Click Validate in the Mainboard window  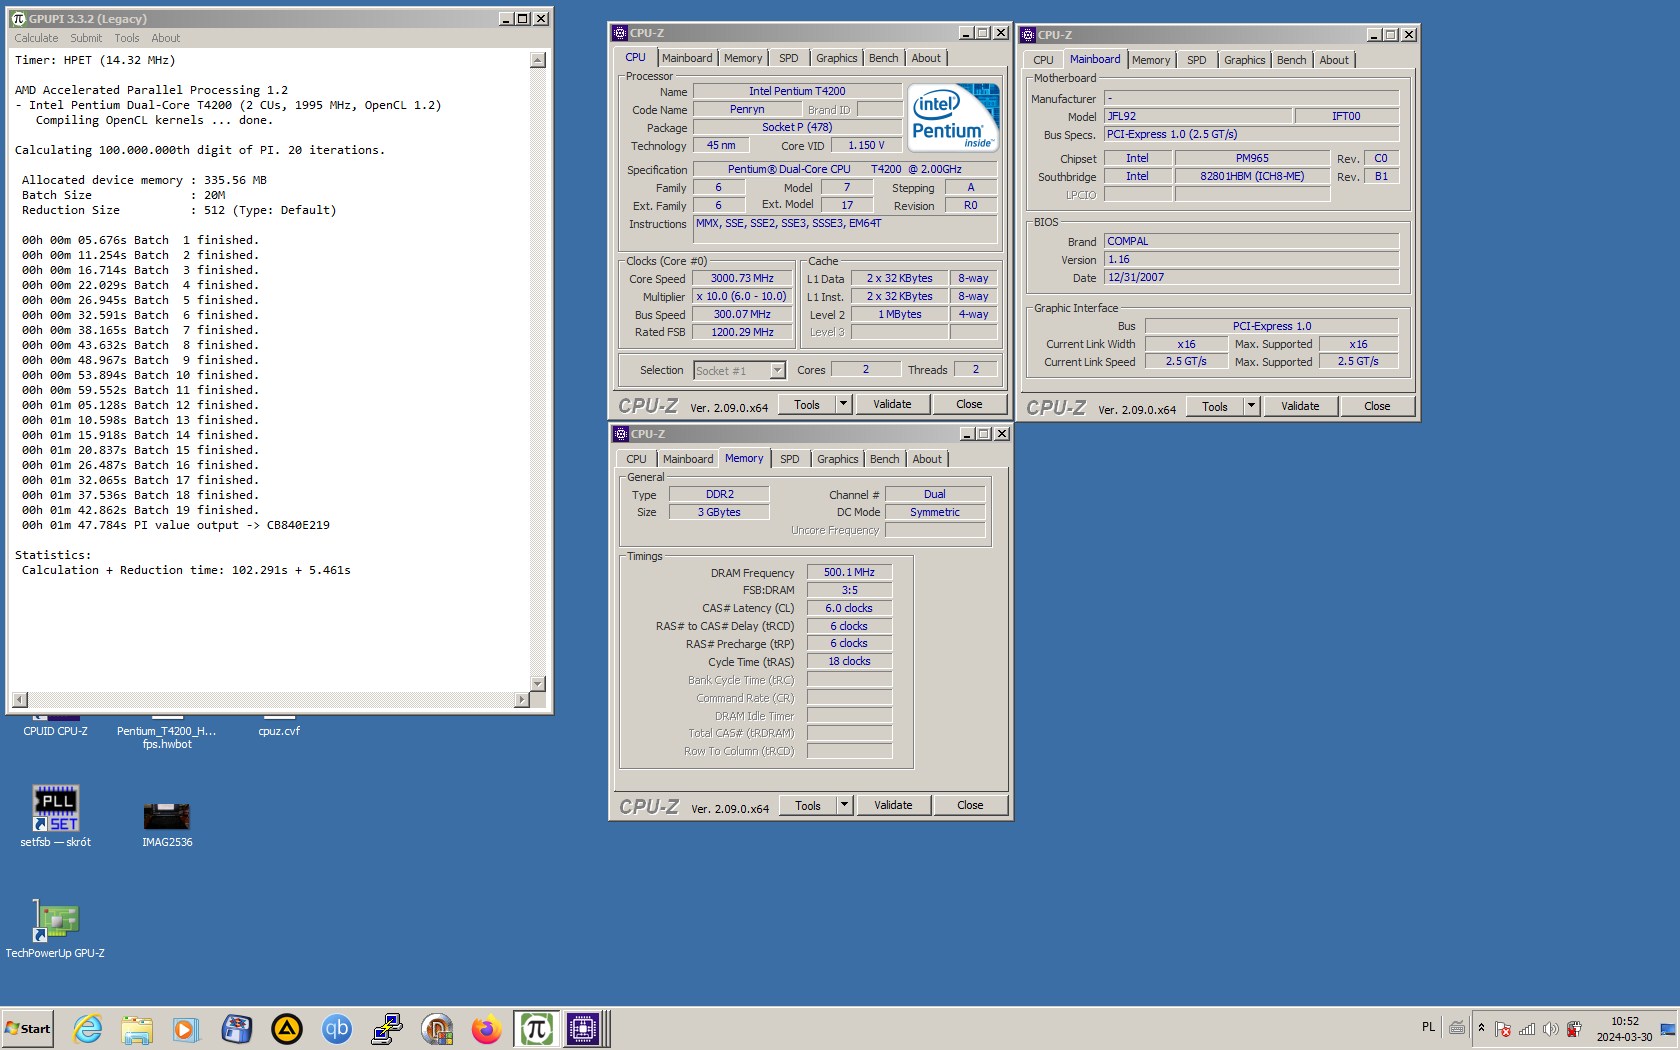(1300, 406)
